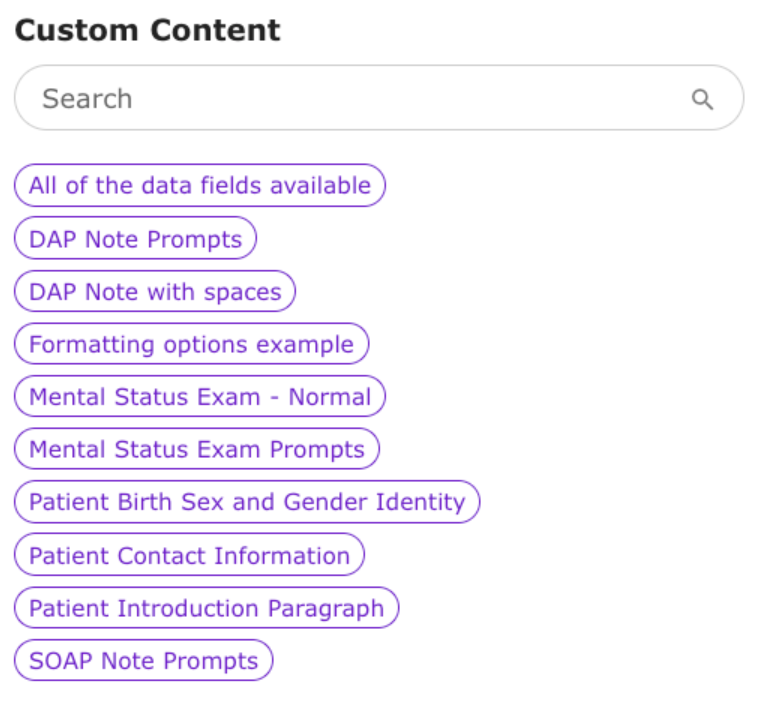This screenshot has height=705, width=758.
Task: Open "Formatting options example" content
Action: (x=191, y=345)
